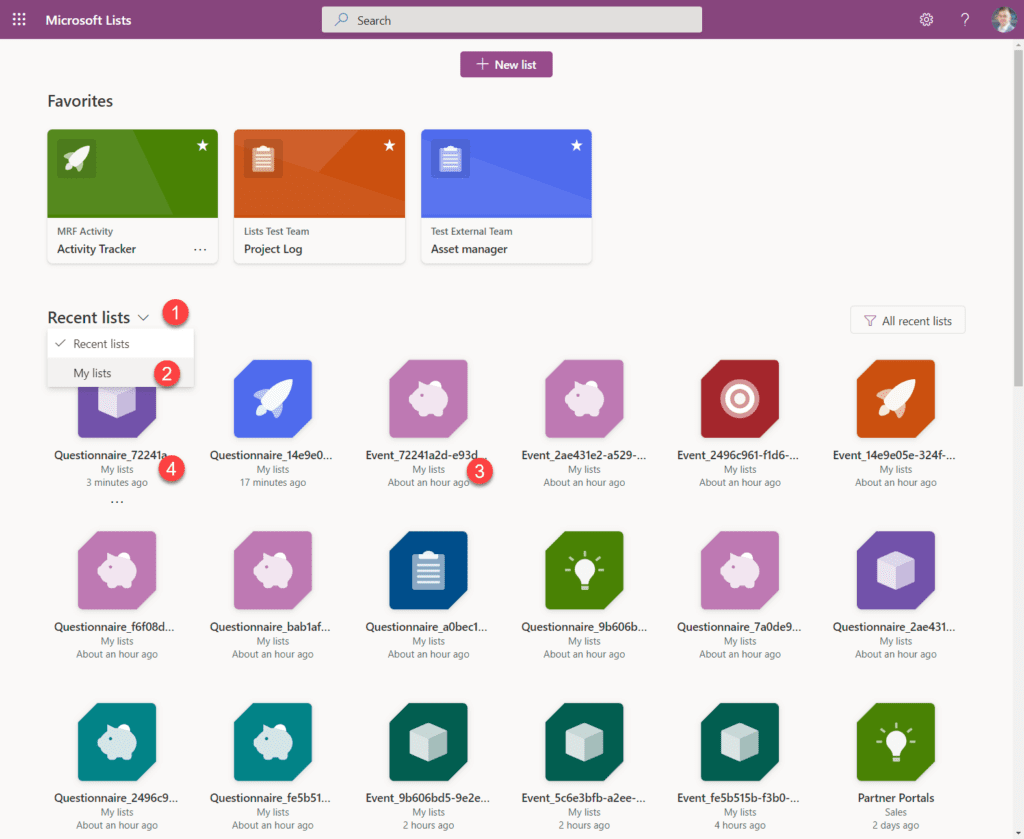
Task: Unfavorite the Asset manager star
Action: [577, 146]
